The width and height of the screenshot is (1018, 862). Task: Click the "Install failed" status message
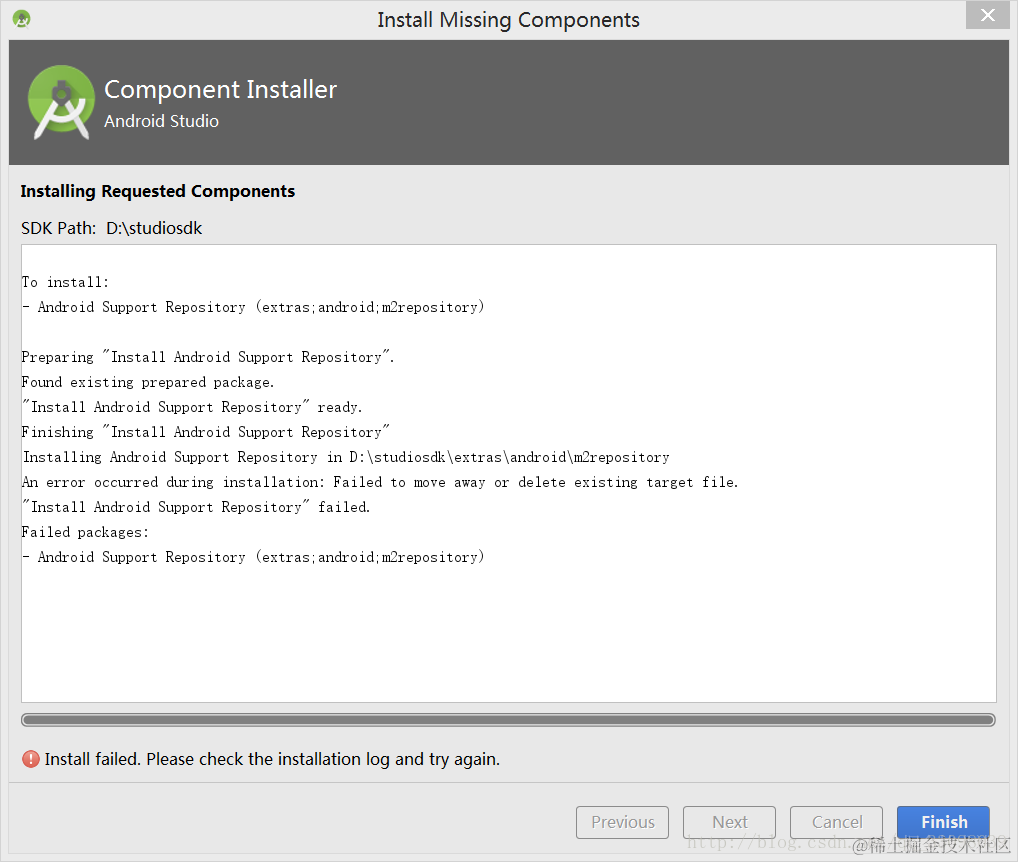[x=272, y=759]
